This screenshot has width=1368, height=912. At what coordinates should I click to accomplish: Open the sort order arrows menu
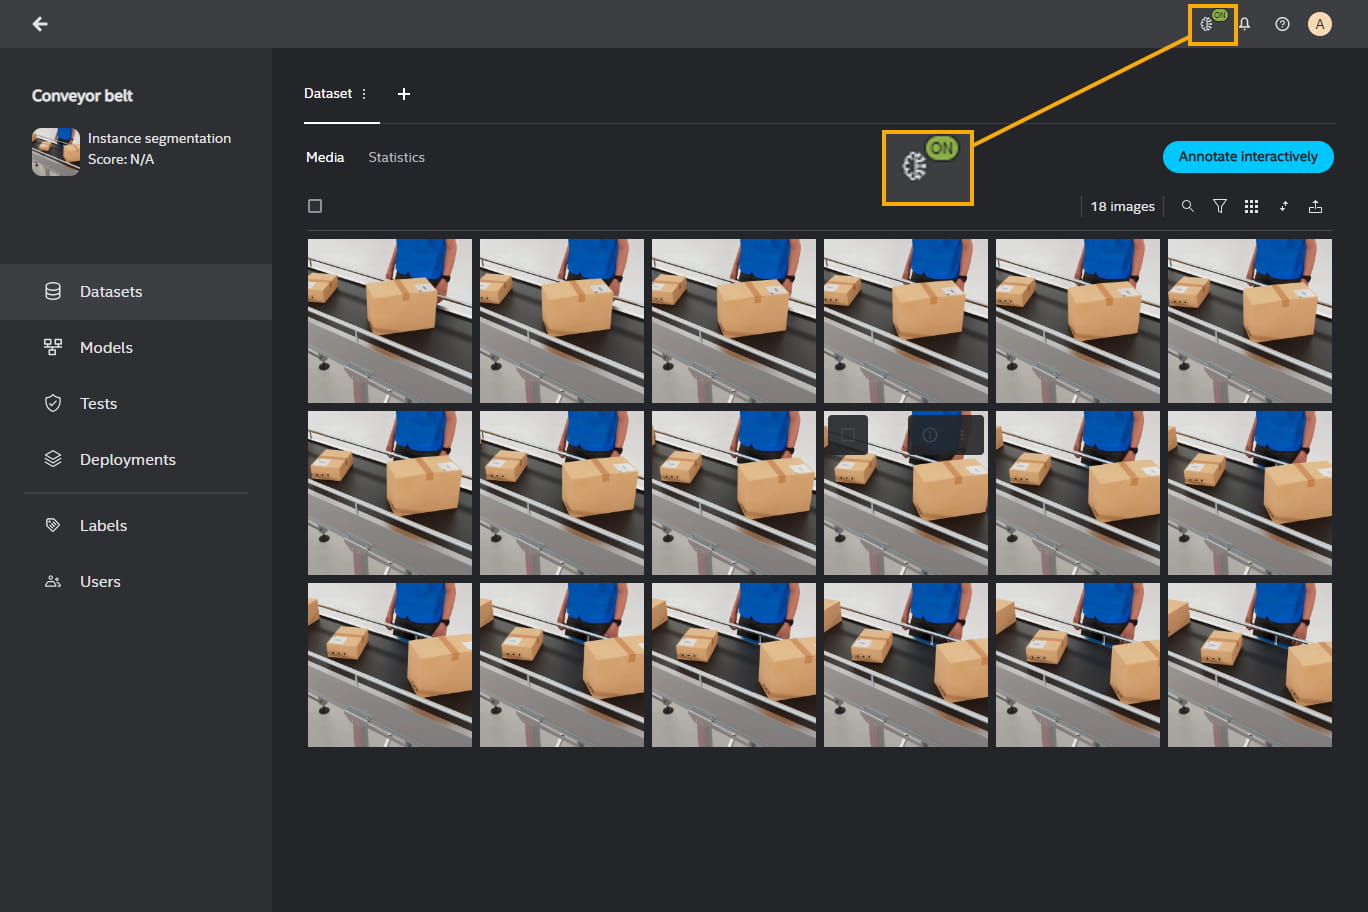[1283, 206]
